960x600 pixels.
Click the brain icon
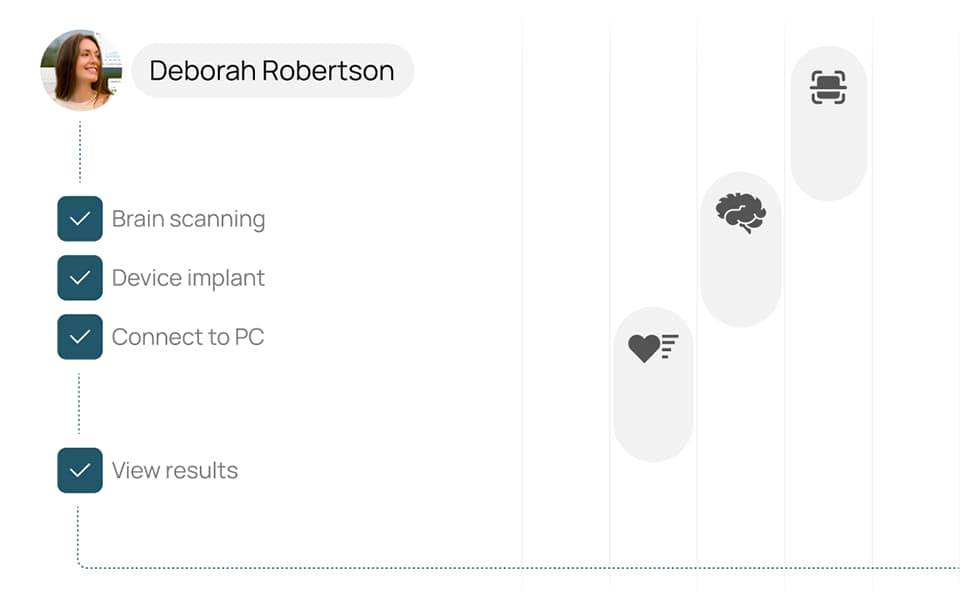click(740, 212)
